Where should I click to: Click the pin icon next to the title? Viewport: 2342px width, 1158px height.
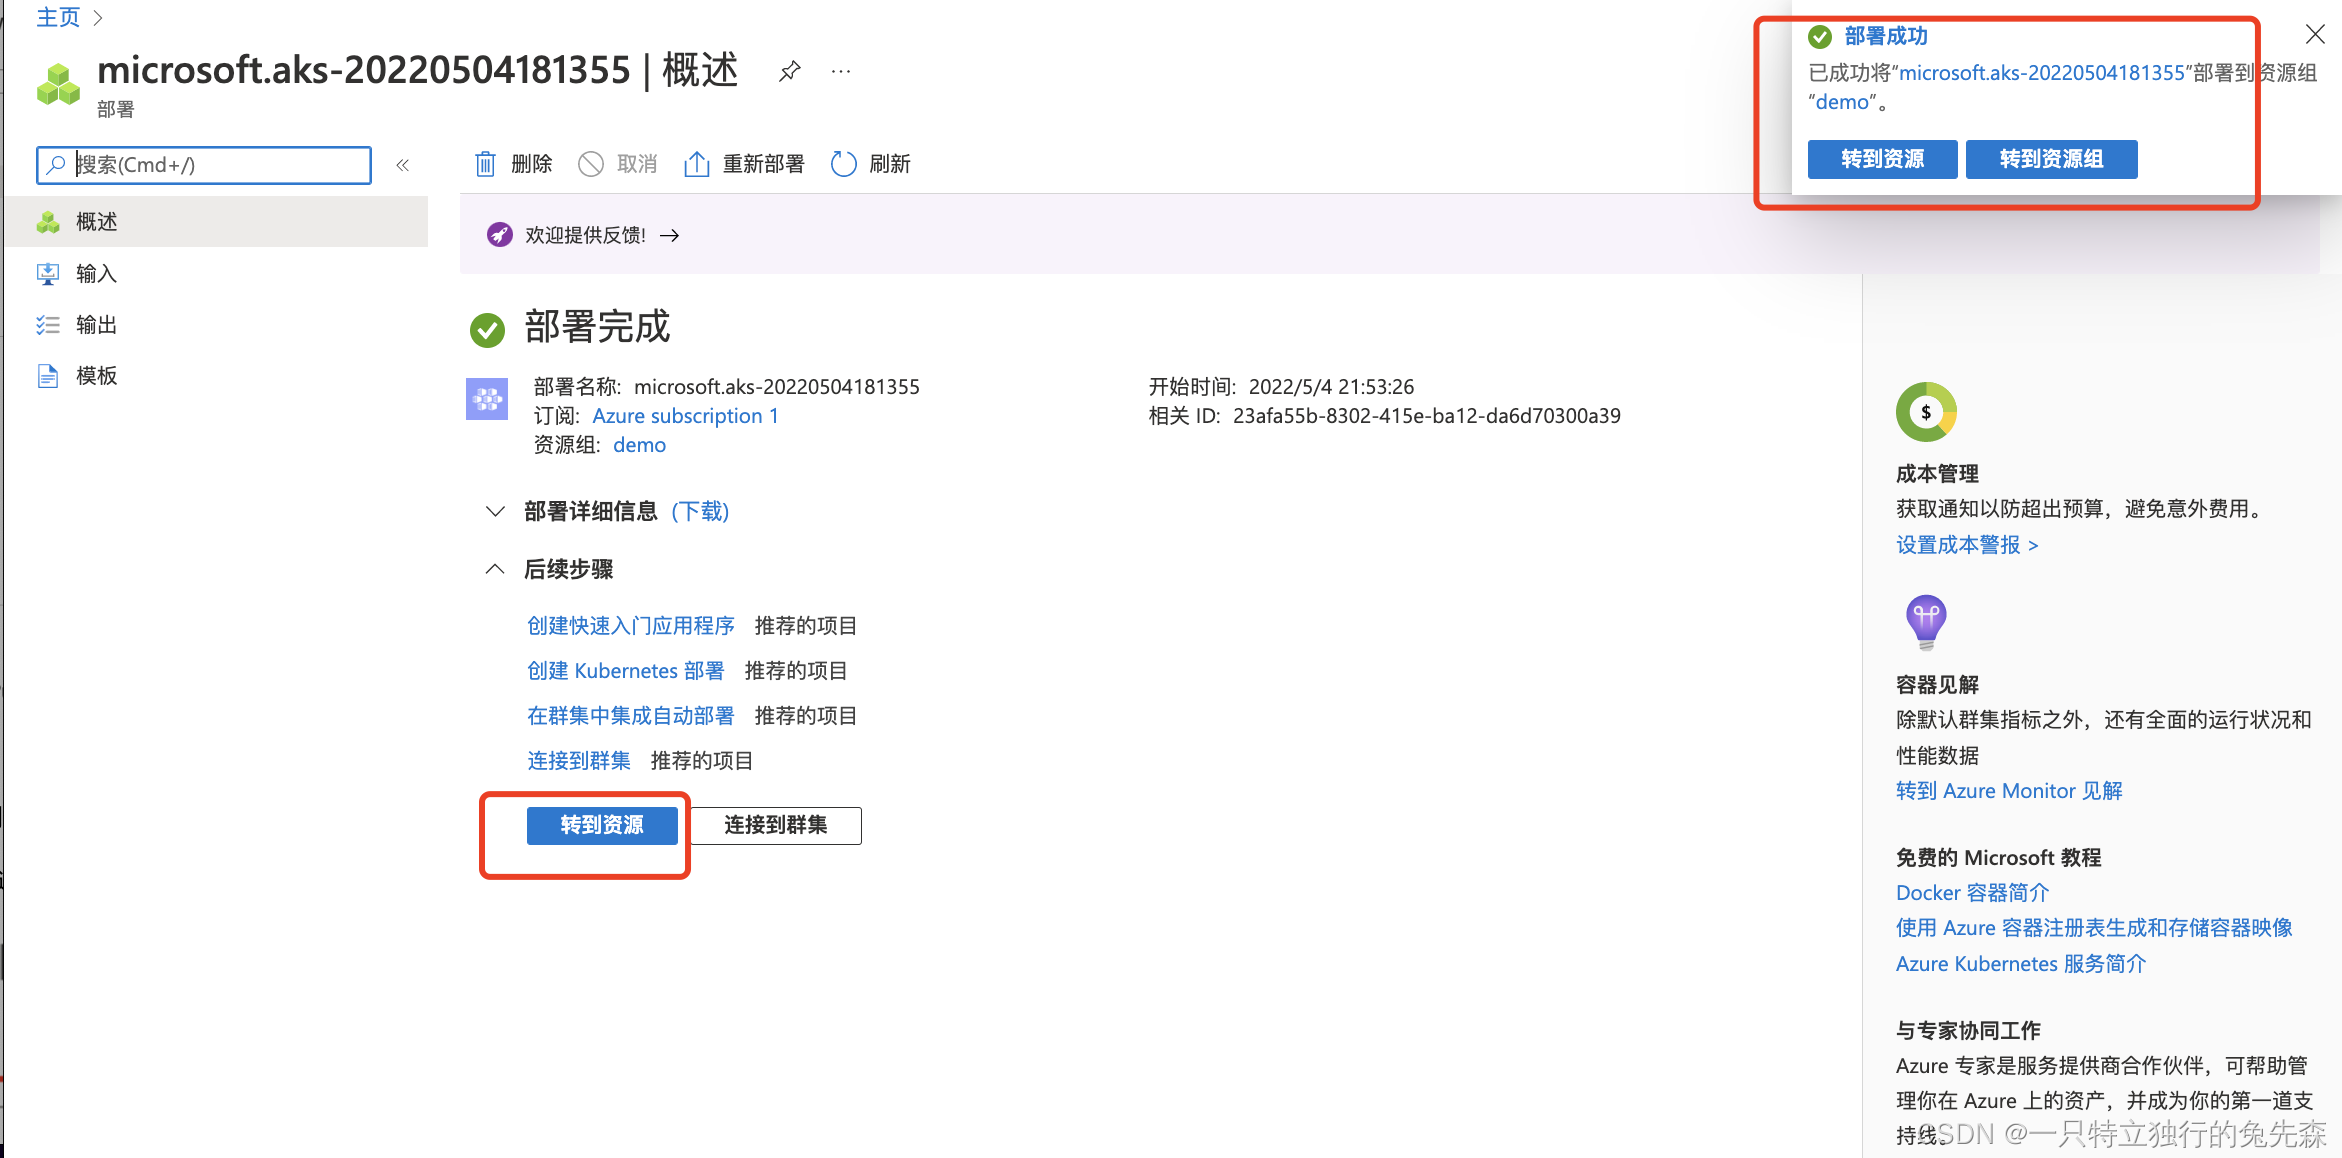(x=790, y=71)
